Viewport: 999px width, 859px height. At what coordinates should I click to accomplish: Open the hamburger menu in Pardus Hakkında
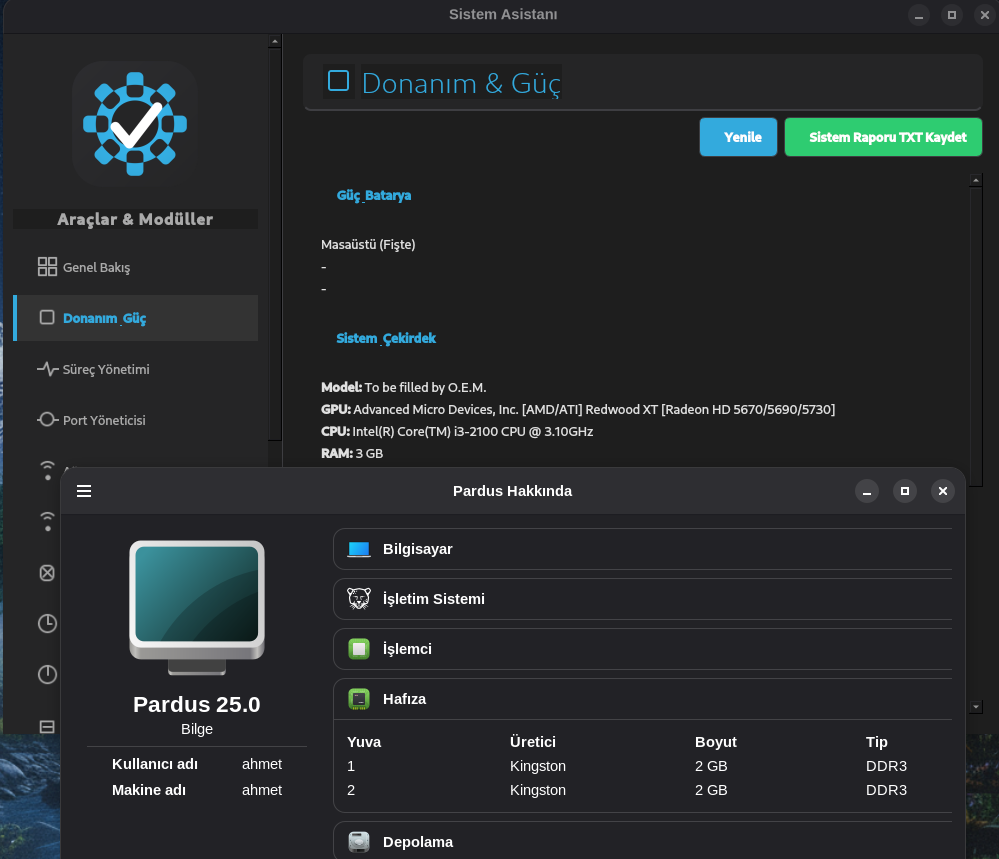coord(84,491)
